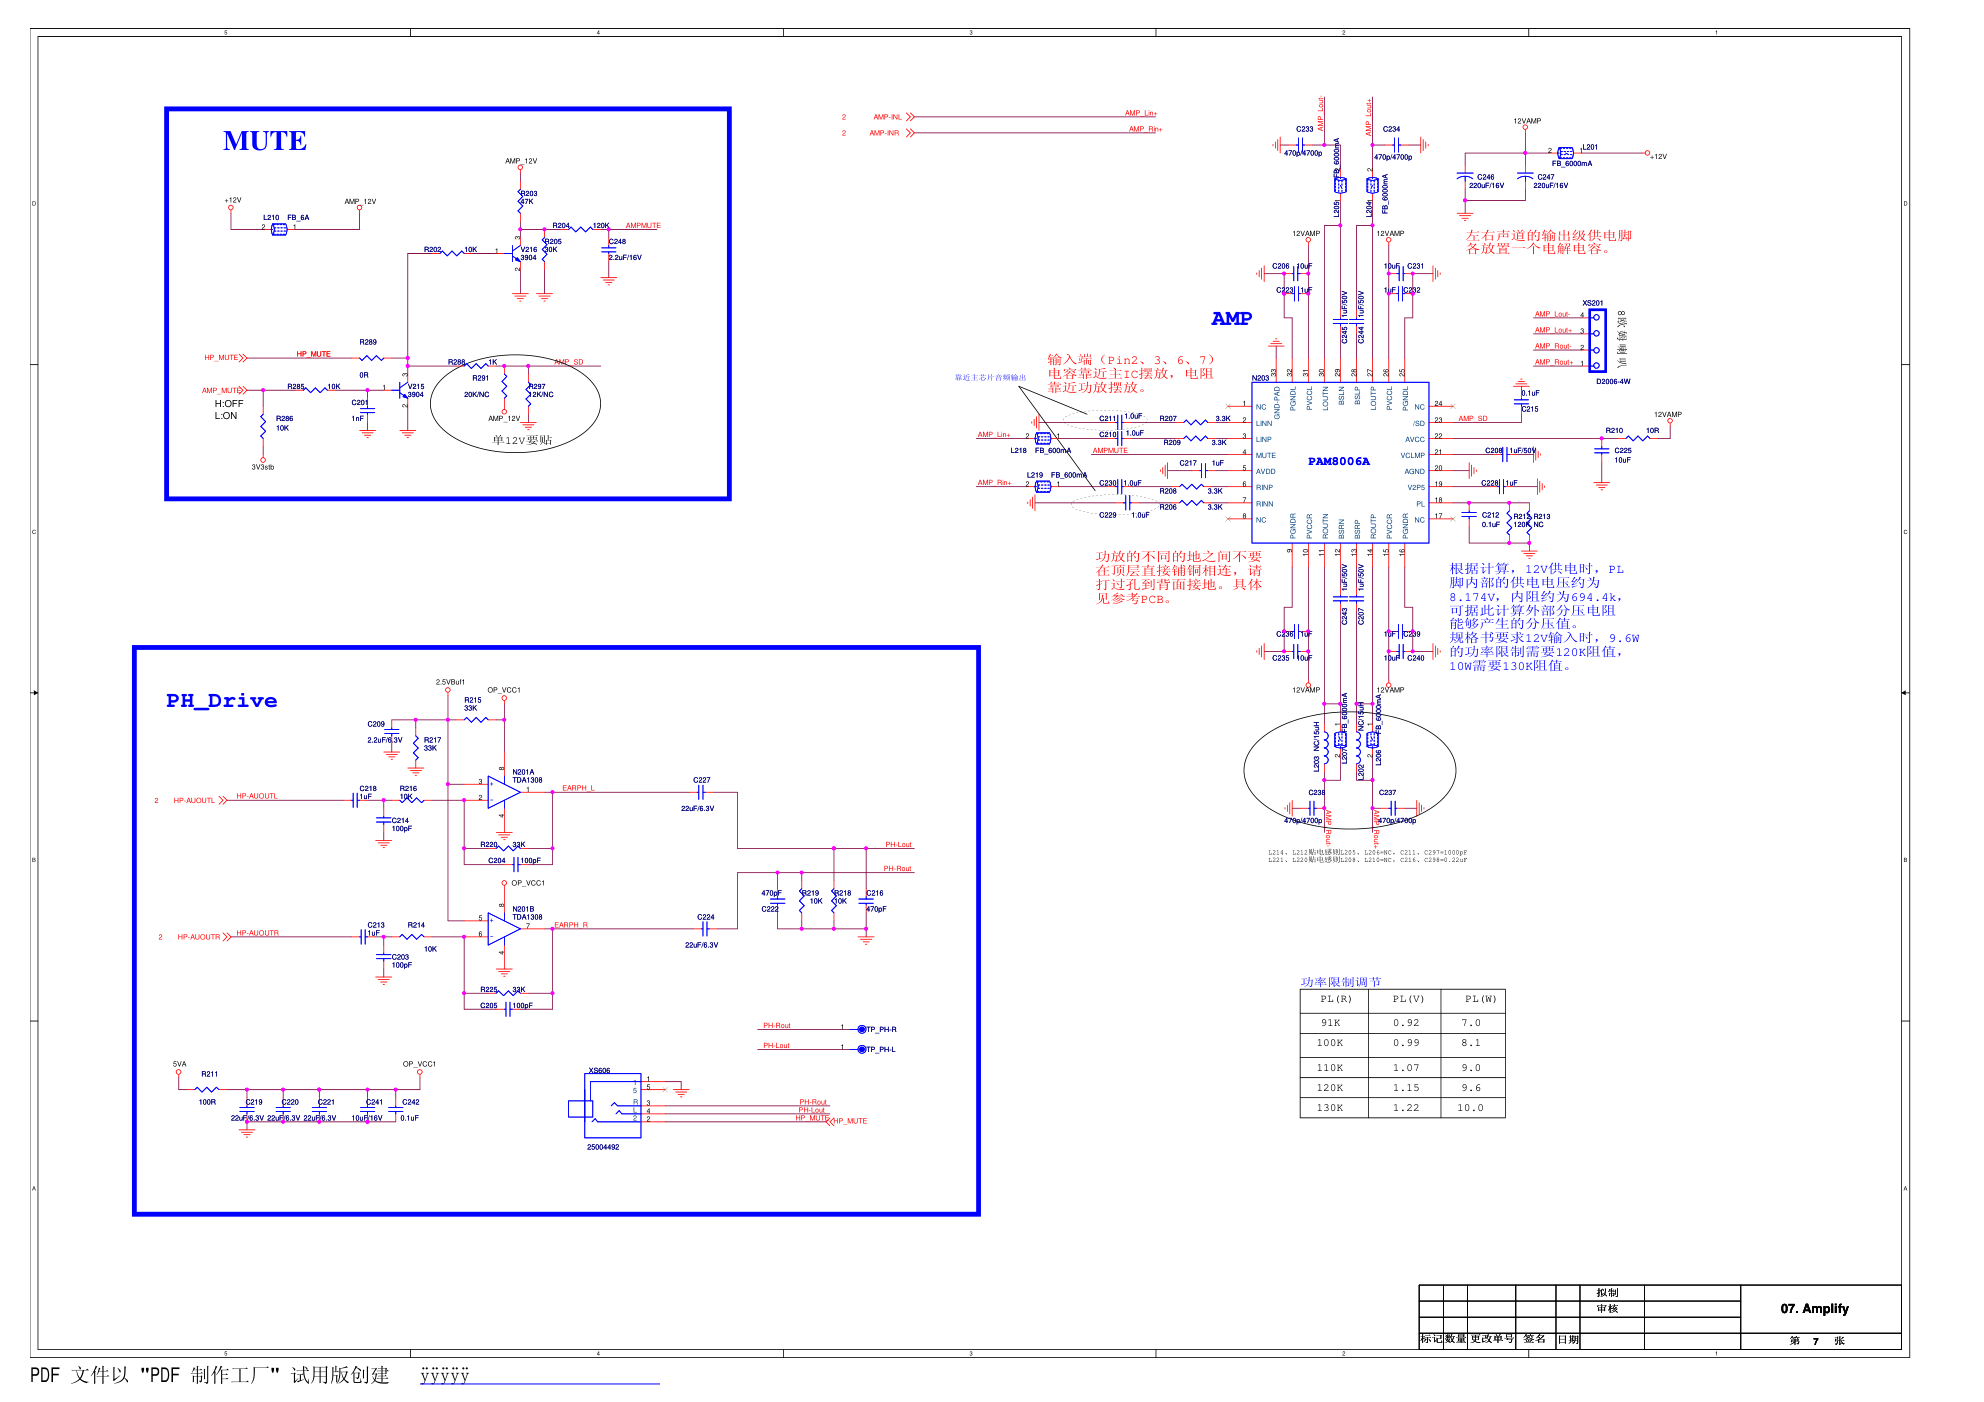Select the PDF 制作工厂 footer text

[210, 1375]
